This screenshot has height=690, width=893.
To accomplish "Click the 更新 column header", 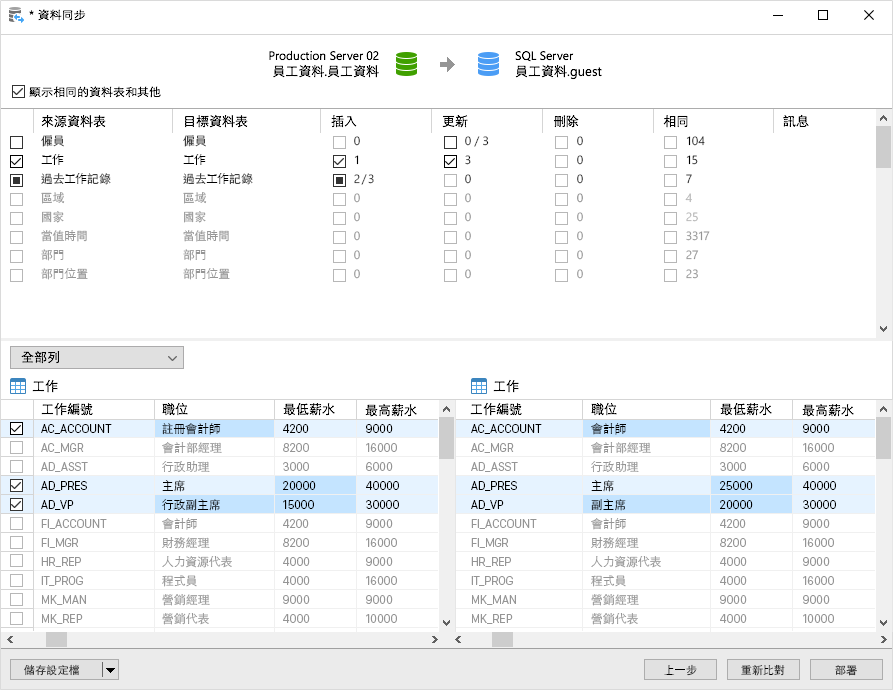I will tap(487, 121).
